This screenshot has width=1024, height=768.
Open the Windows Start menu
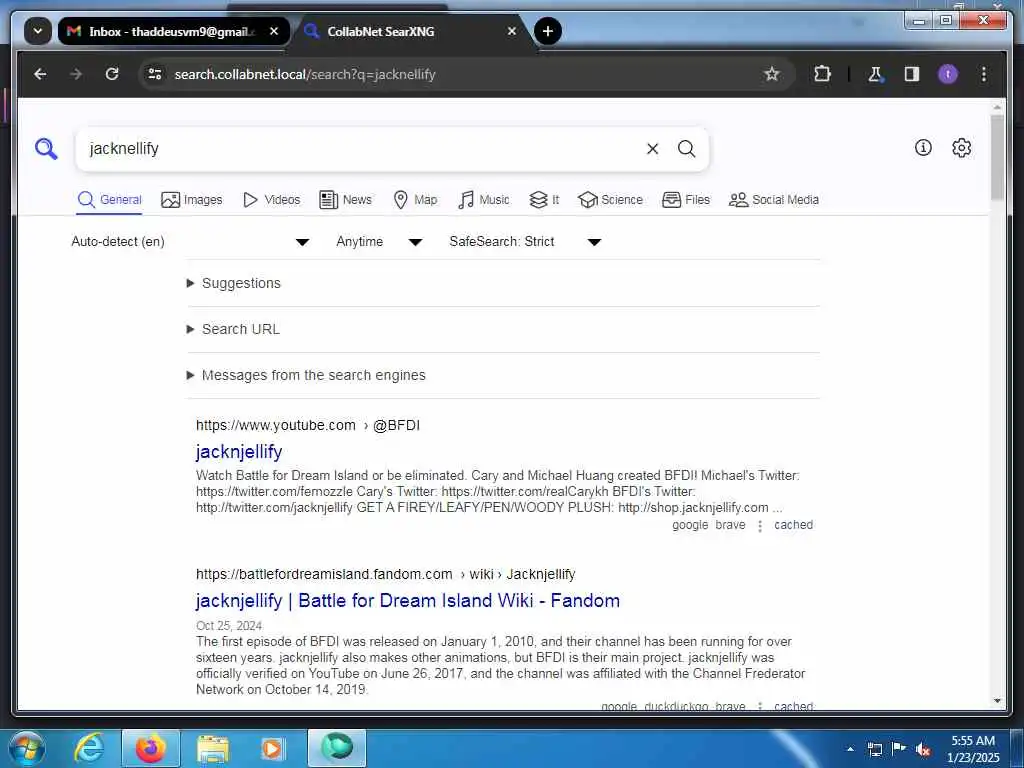point(27,748)
